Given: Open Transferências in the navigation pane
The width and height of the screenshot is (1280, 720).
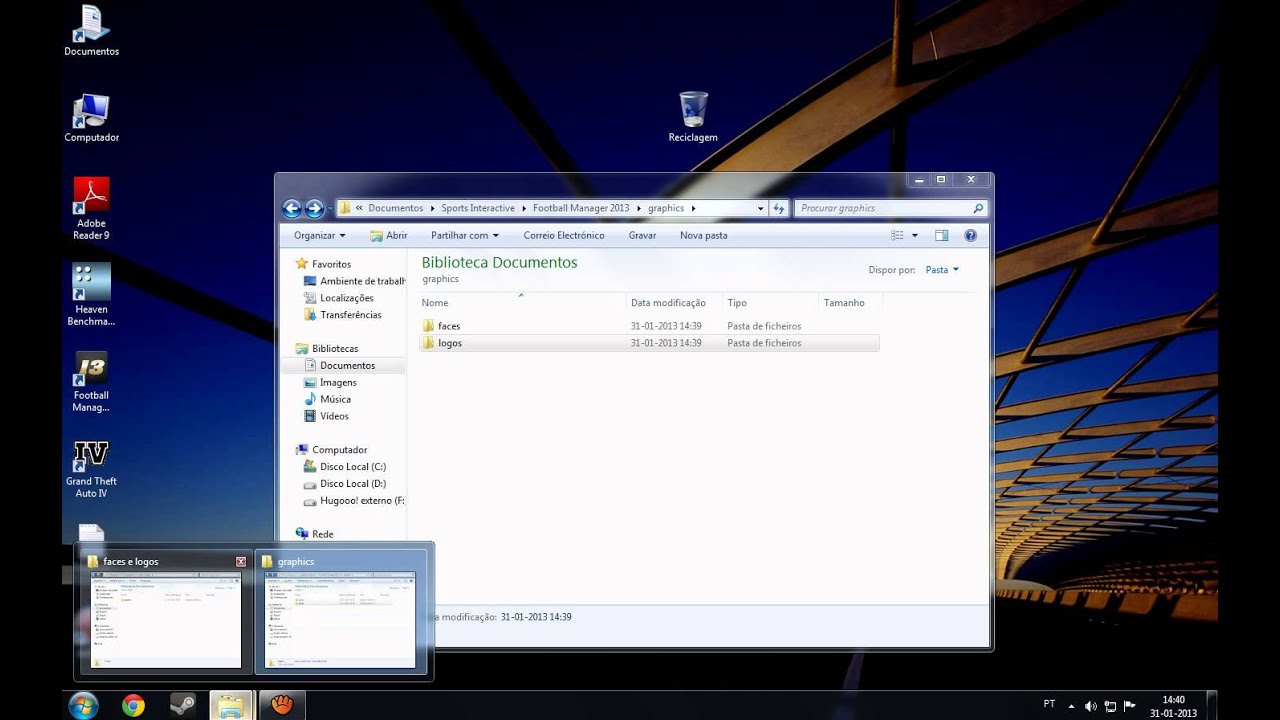Looking at the screenshot, I should coord(342,315).
